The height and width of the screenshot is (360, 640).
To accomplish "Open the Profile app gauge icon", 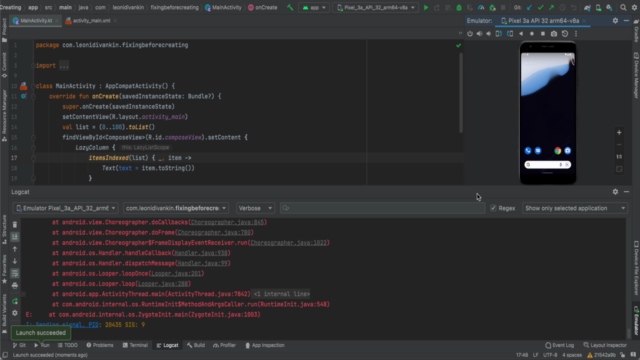I will coord(481,7).
